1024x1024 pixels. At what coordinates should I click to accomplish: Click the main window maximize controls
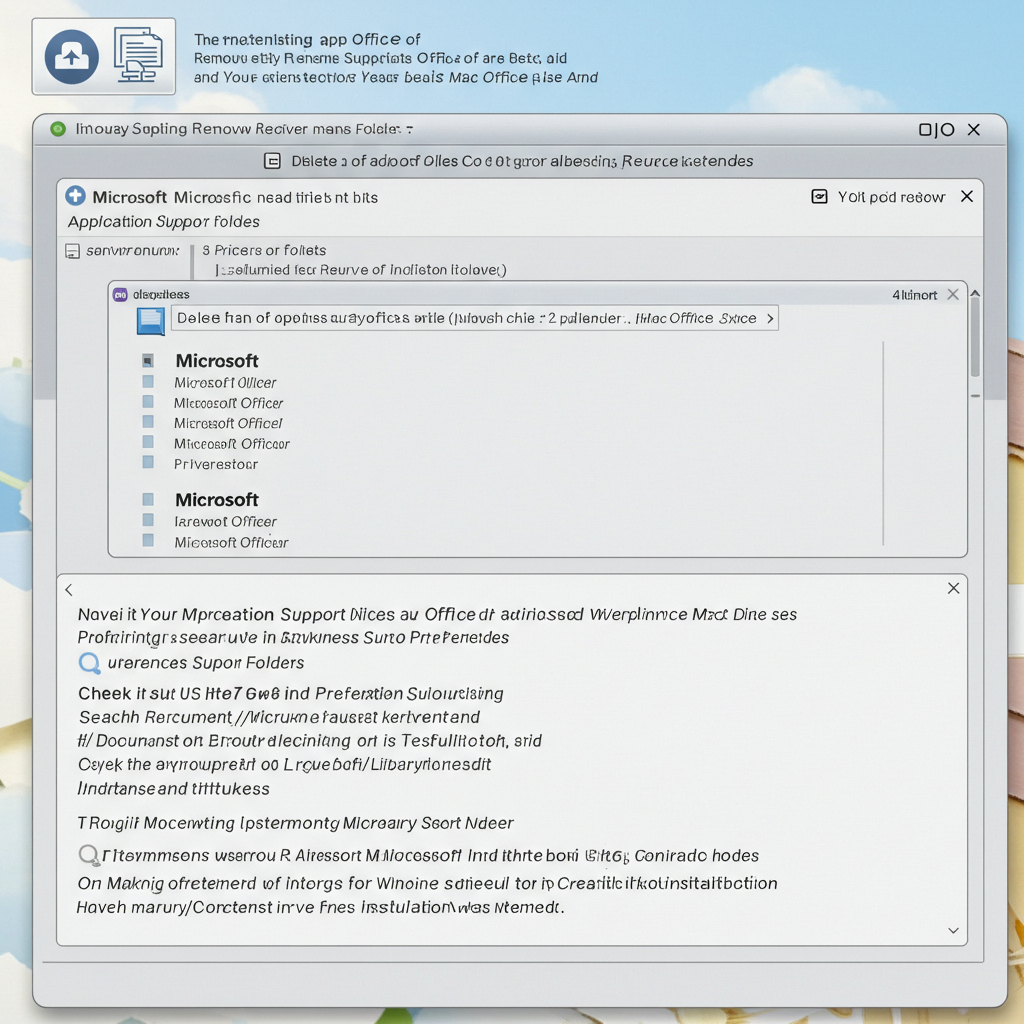(x=936, y=130)
